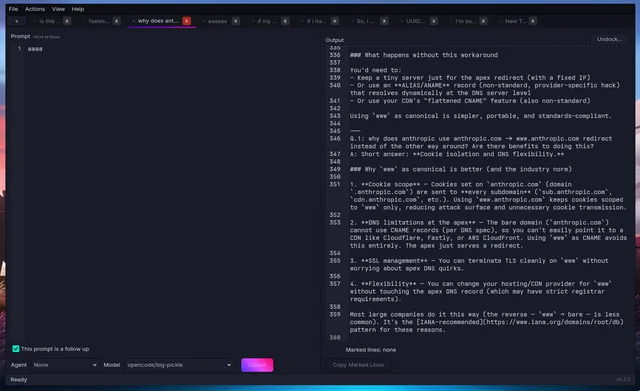Close the "if my ..." tab
Image resolution: width=640 pixels, height=391 pixels.
[x=285, y=21]
